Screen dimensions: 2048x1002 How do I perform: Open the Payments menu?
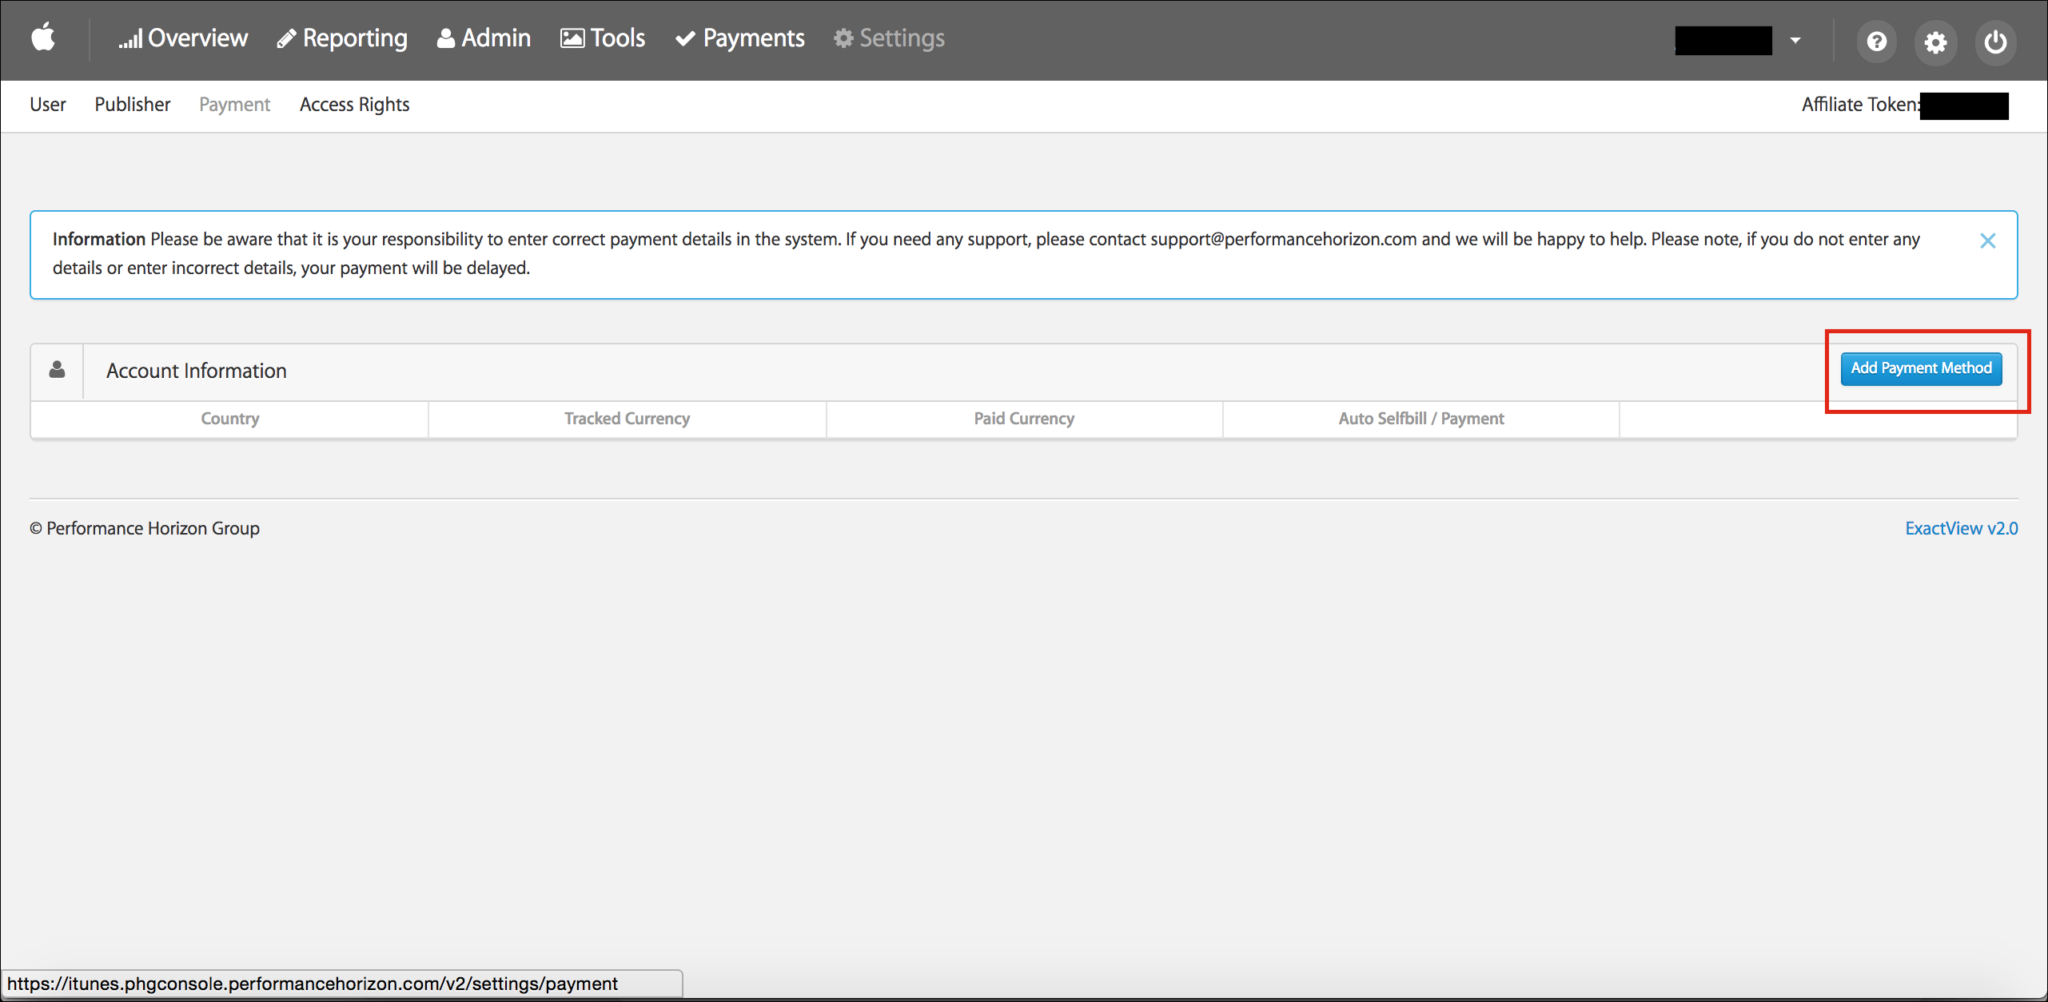click(740, 38)
